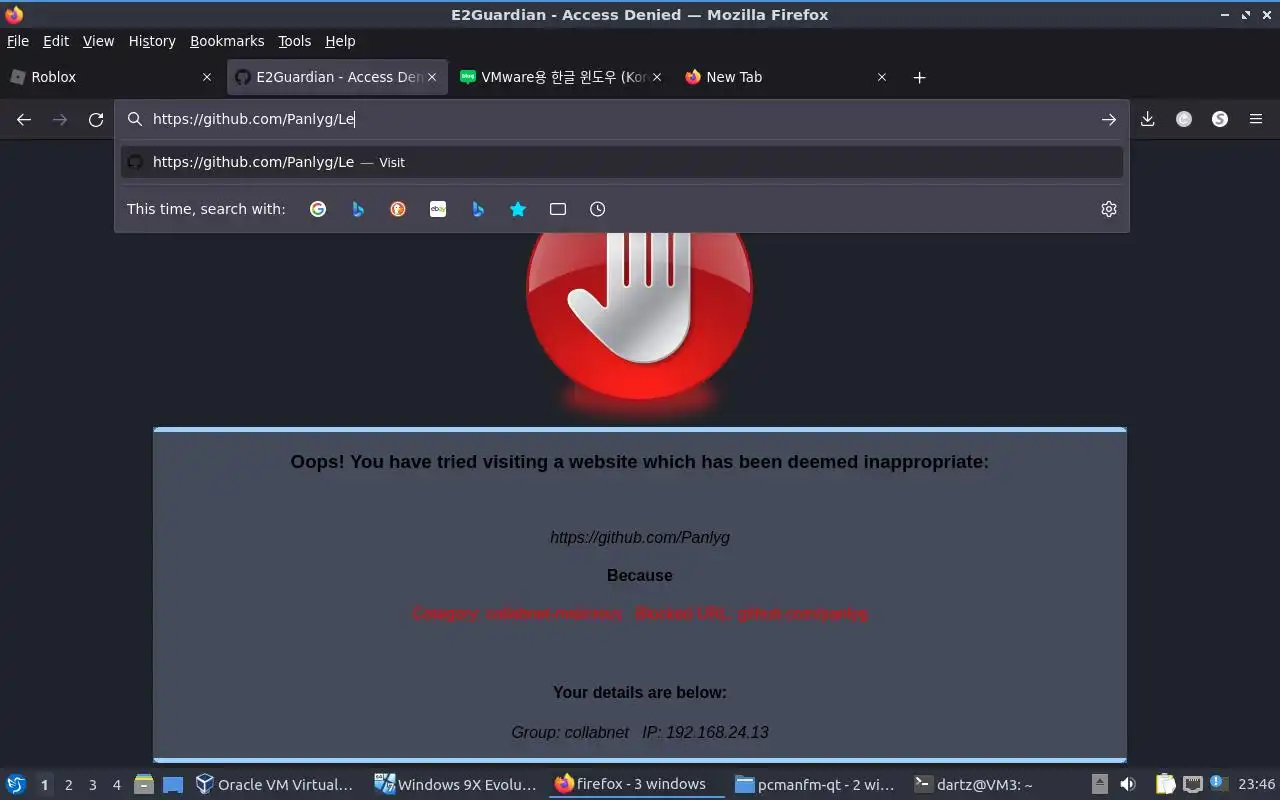Switch to workspace 2
The width and height of the screenshot is (1280, 800).
(68, 785)
